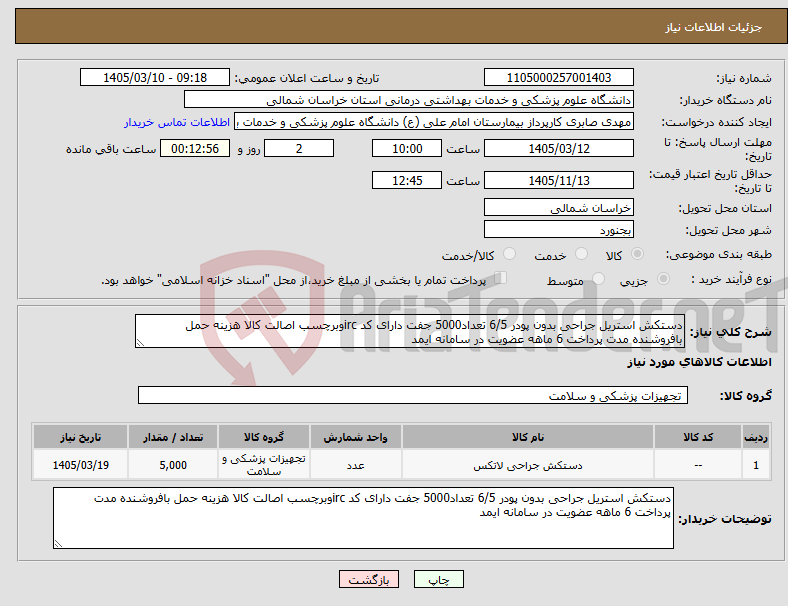Click the اطلاعات کالاهای مورد نیاز section heading
The image size is (788, 606).
click(699, 362)
